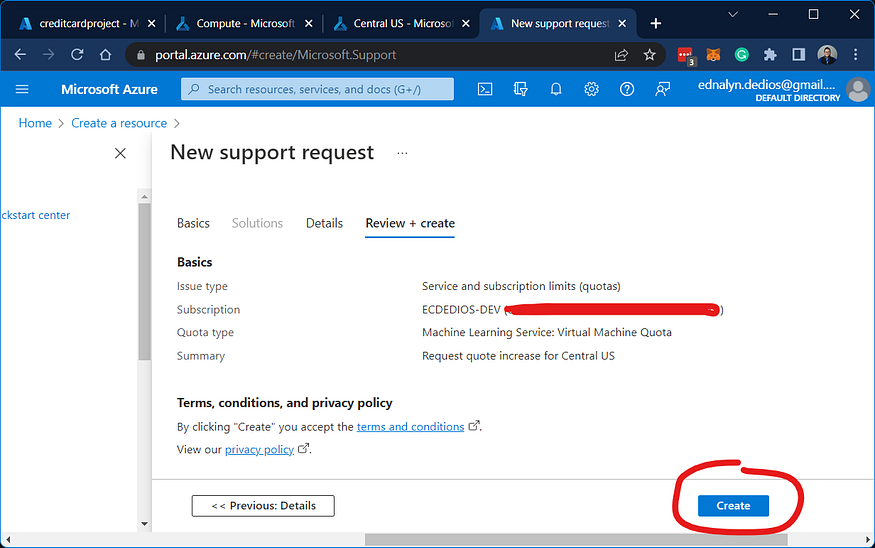Image resolution: width=875 pixels, height=548 pixels.
Task: Click 'Machine Learning Service: Virtual Machine Quota' text
Action: tap(547, 332)
